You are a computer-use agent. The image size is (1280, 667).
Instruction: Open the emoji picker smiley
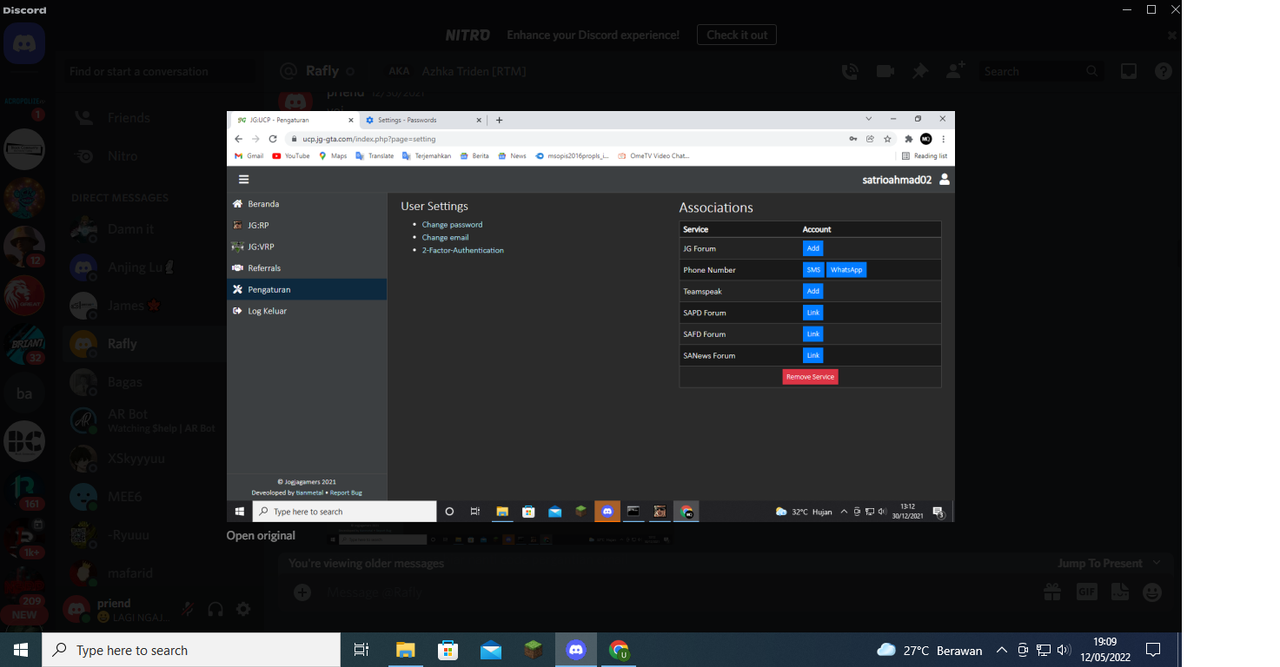(x=1152, y=592)
